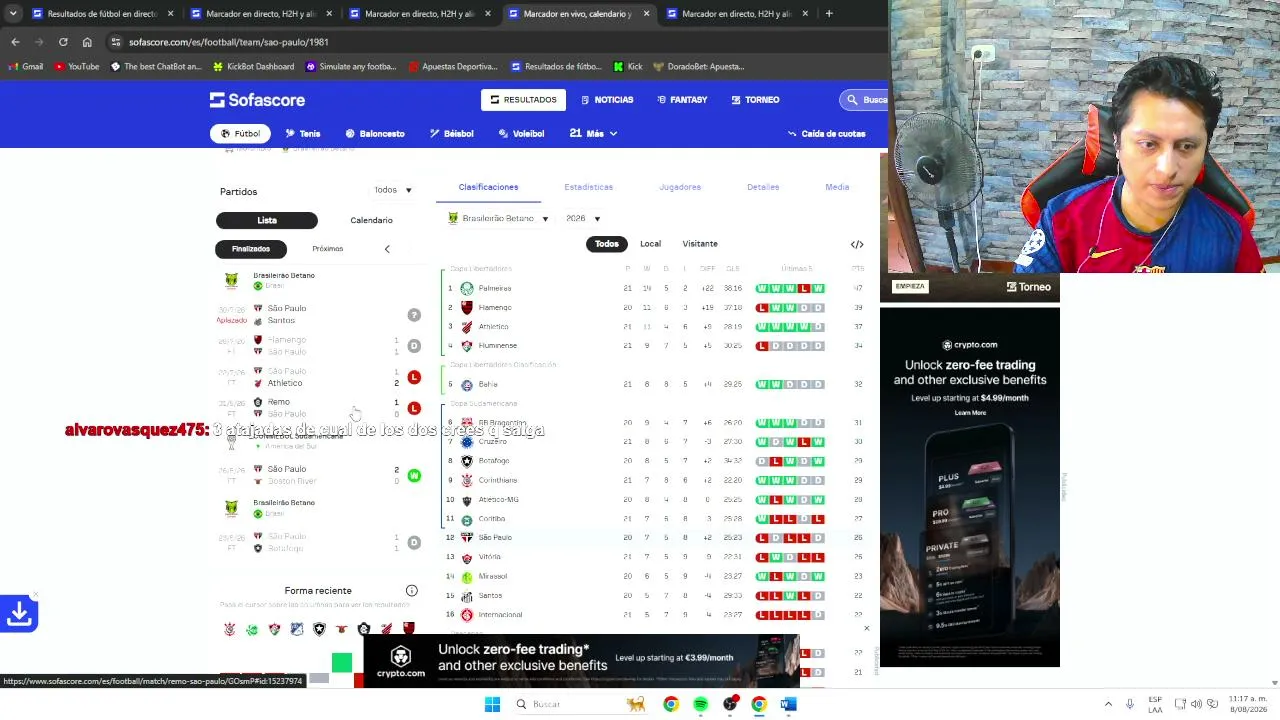Launch Spotify from the taskbar
The height and width of the screenshot is (720, 1280).
click(x=700, y=704)
